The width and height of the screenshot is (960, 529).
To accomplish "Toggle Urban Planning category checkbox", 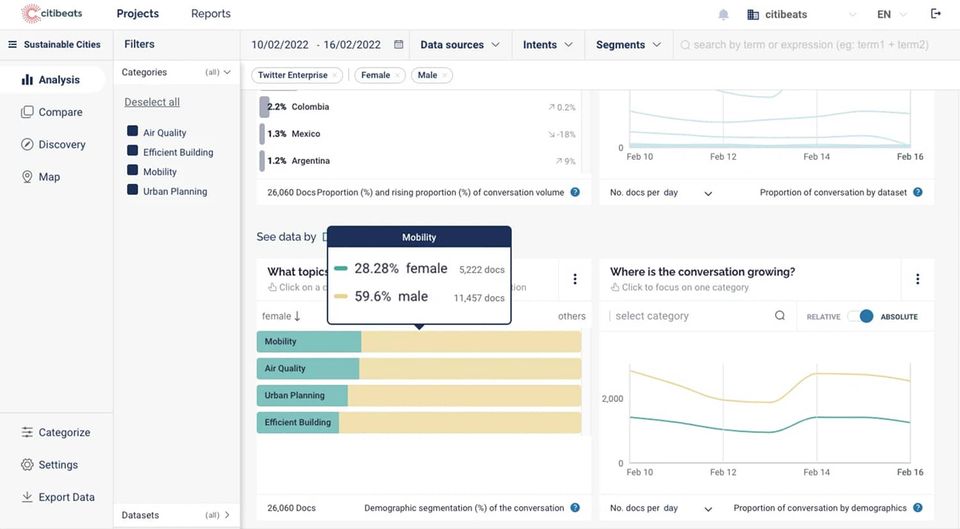I will [132, 189].
